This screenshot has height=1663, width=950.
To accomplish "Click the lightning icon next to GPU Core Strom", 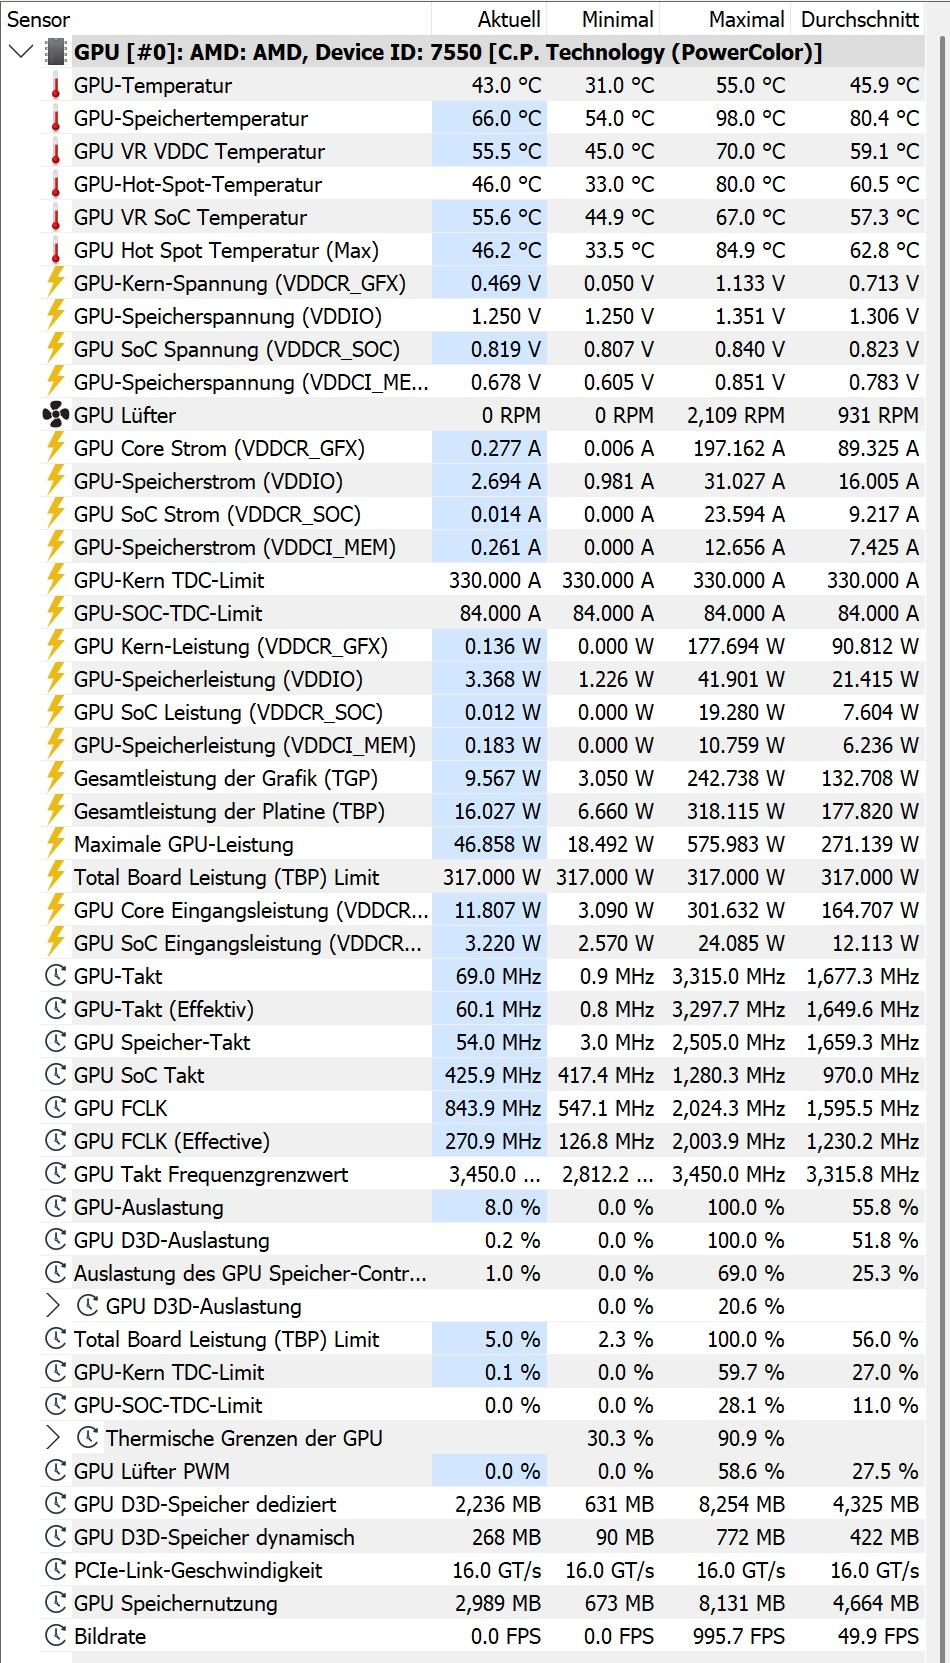I will [x=56, y=448].
